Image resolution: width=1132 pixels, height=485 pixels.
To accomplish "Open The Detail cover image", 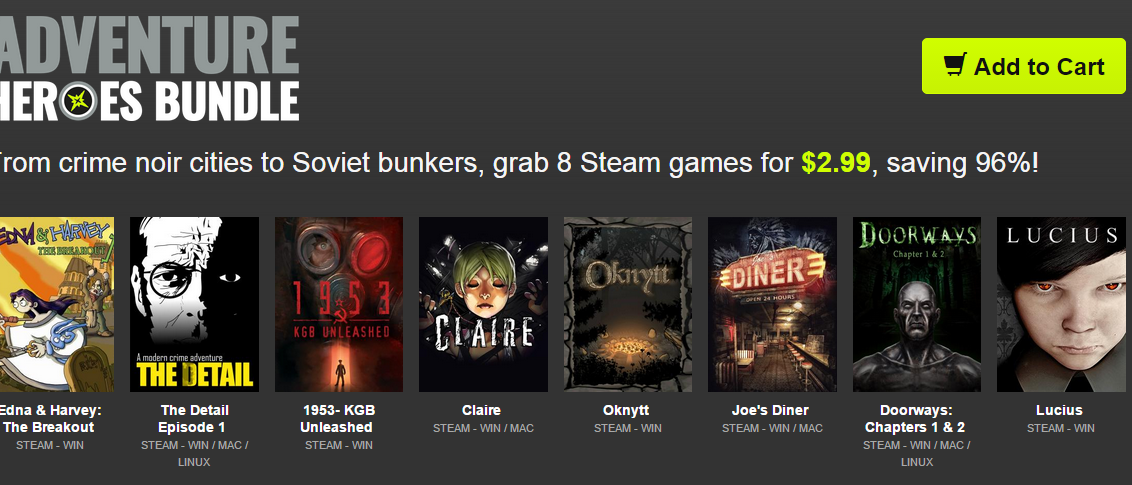I will 194,305.
